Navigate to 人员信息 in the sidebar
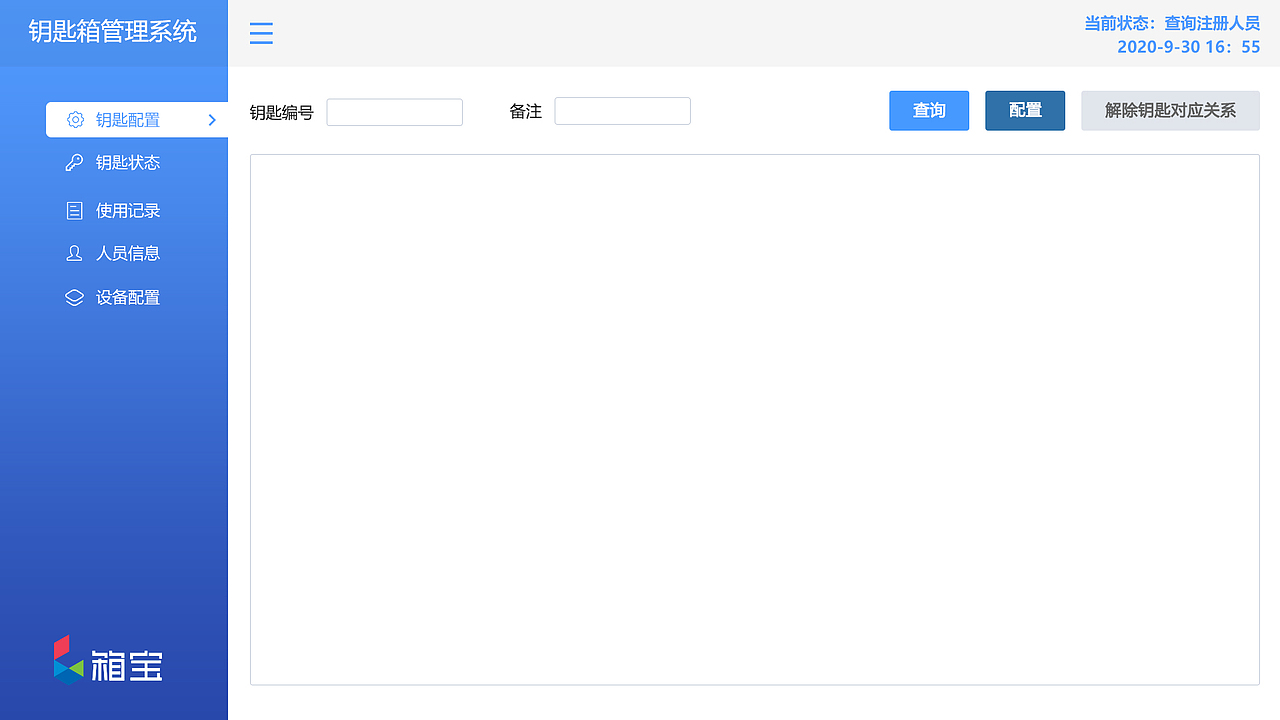 [x=126, y=253]
